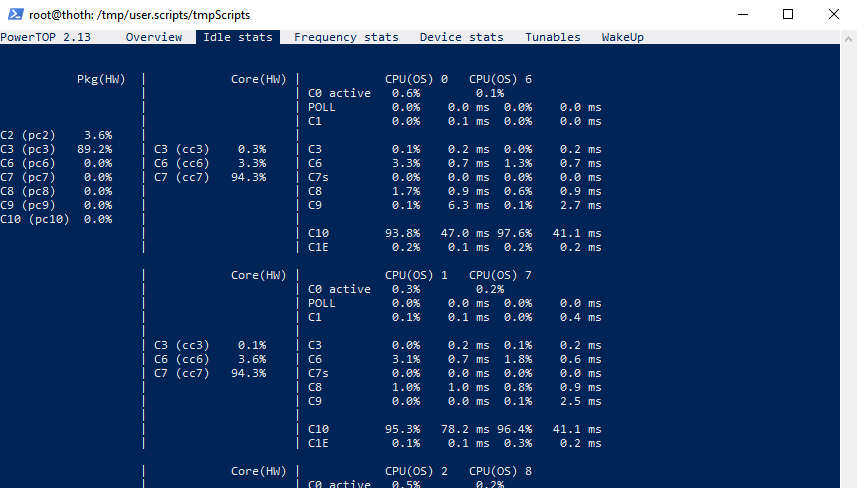The height and width of the screenshot is (488, 857).
Task: Click the scrollbar up arrow
Action: click(848, 39)
